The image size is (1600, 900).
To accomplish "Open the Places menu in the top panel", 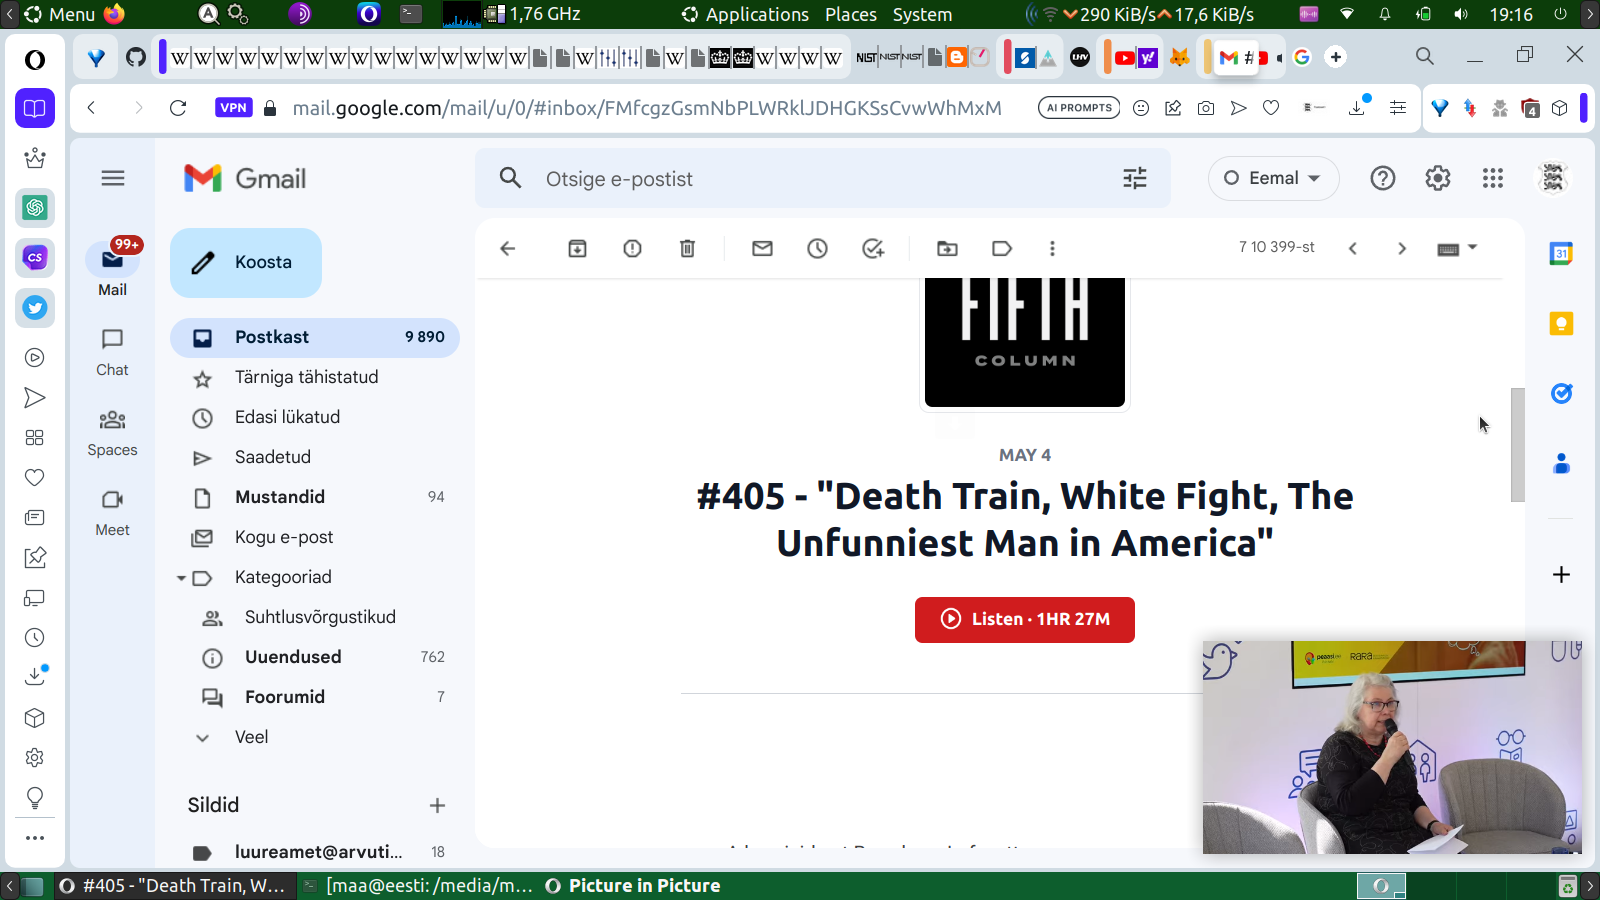I will [x=851, y=14].
